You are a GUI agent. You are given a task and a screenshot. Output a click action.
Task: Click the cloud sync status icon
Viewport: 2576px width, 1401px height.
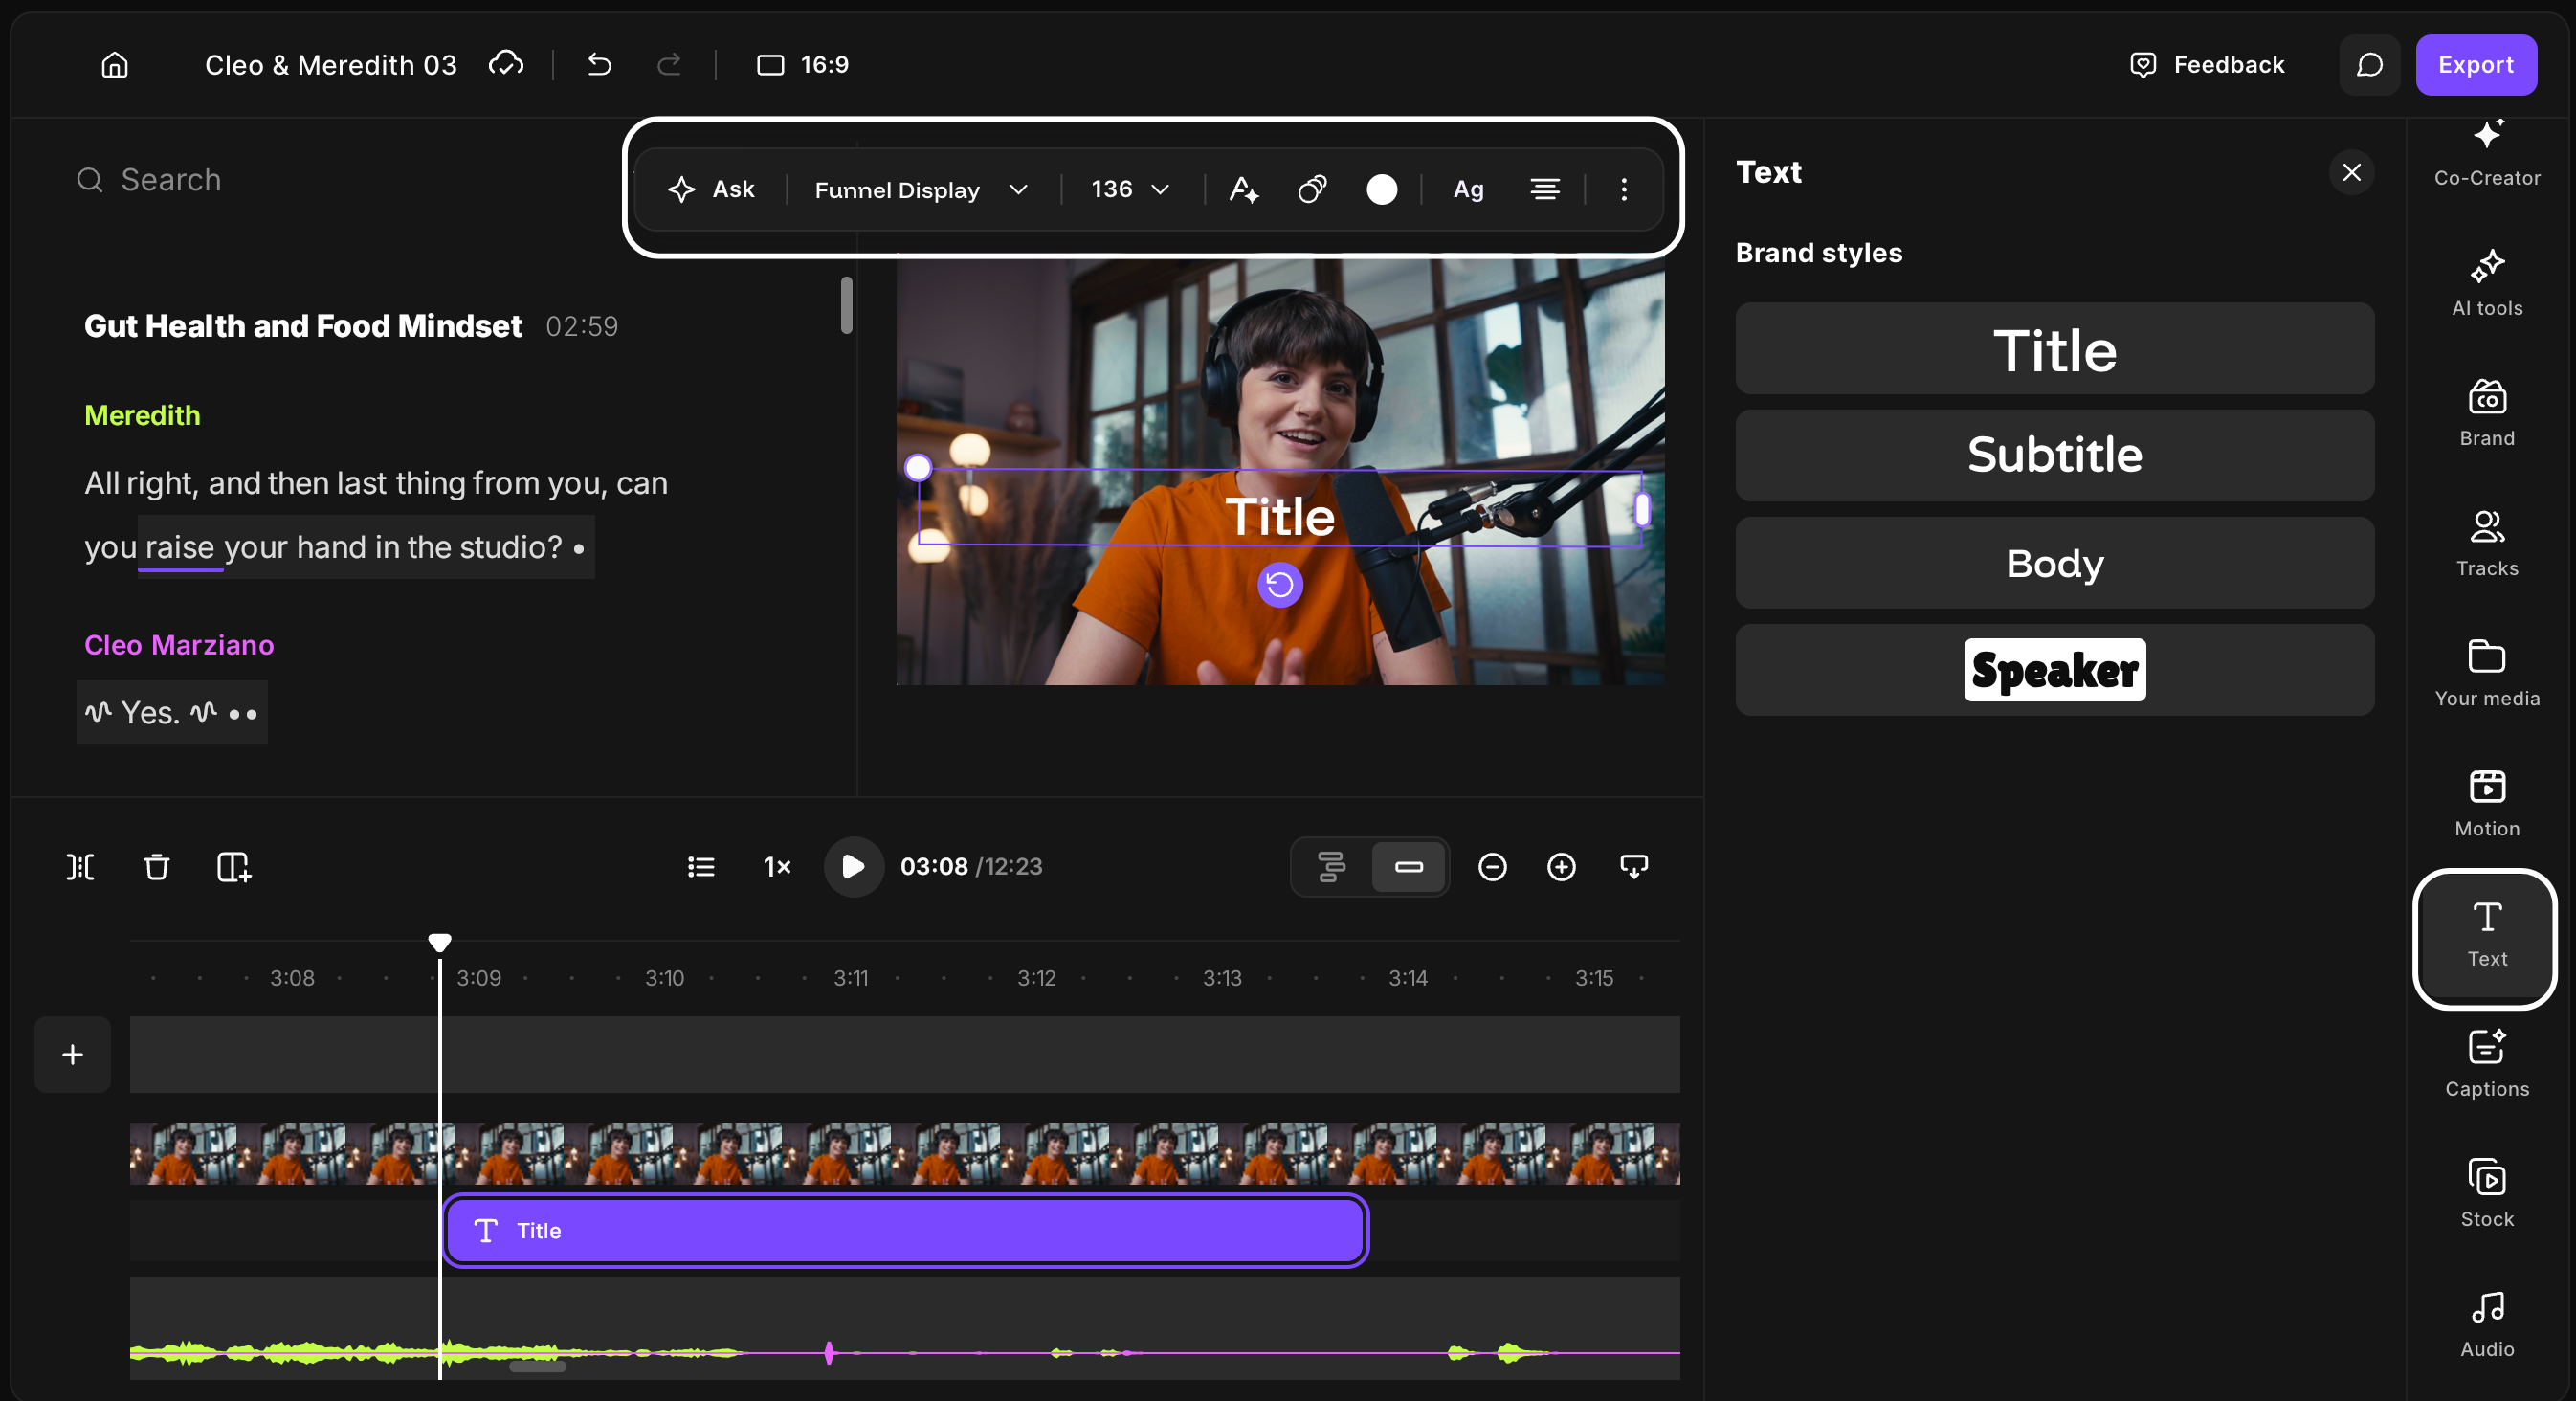click(x=506, y=64)
